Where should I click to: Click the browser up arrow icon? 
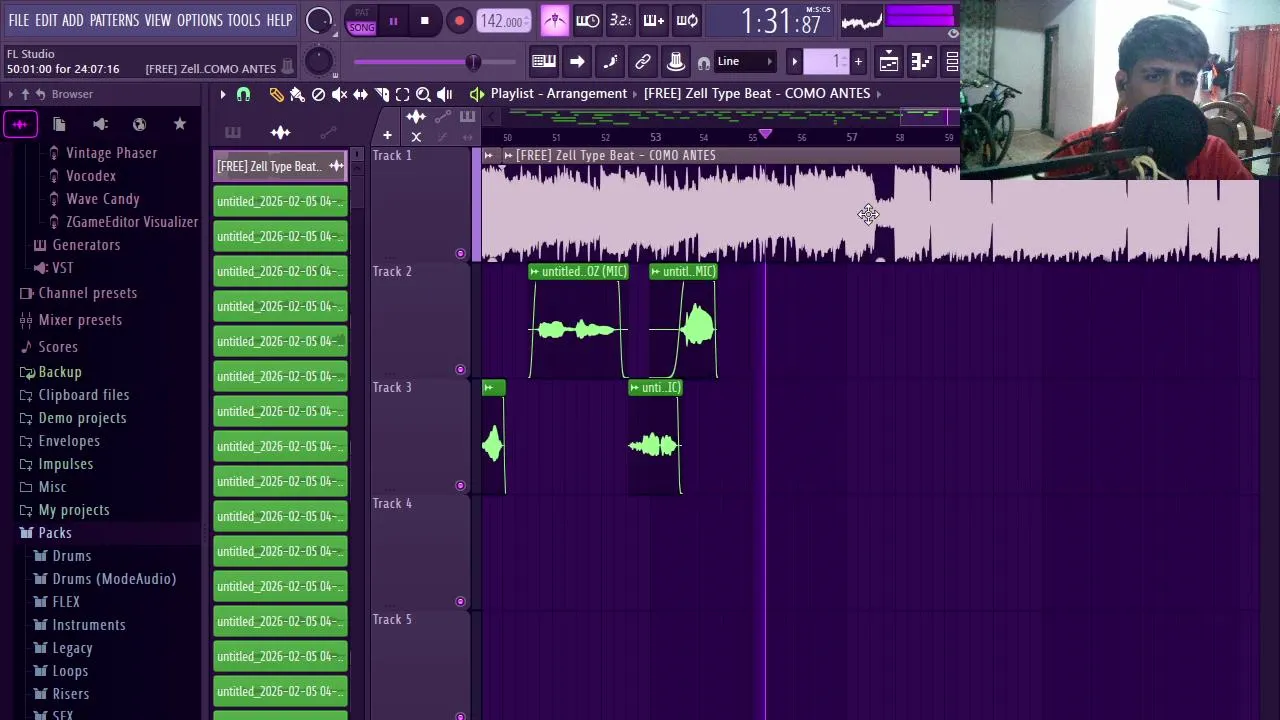pos(25,94)
